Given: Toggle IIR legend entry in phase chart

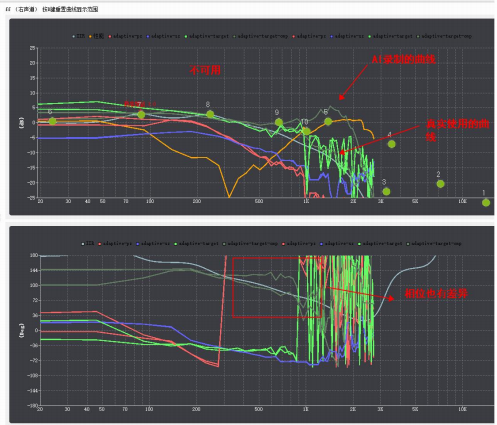Looking at the screenshot, I should pyautogui.click(x=88, y=244).
